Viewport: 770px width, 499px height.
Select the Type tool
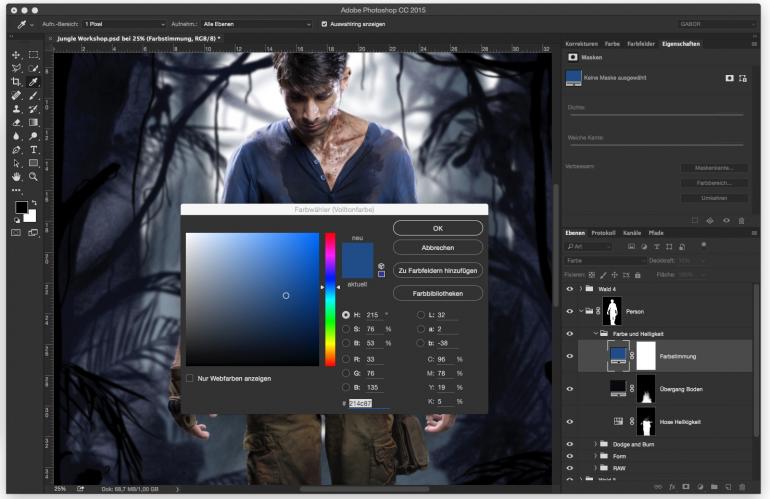coord(33,149)
